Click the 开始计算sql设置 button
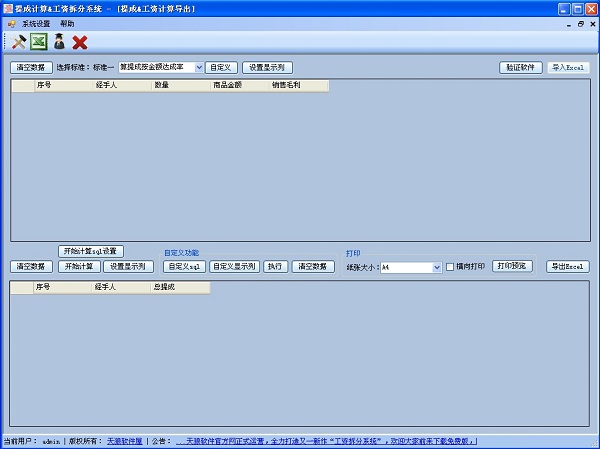The height and width of the screenshot is (449, 600). [91, 251]
